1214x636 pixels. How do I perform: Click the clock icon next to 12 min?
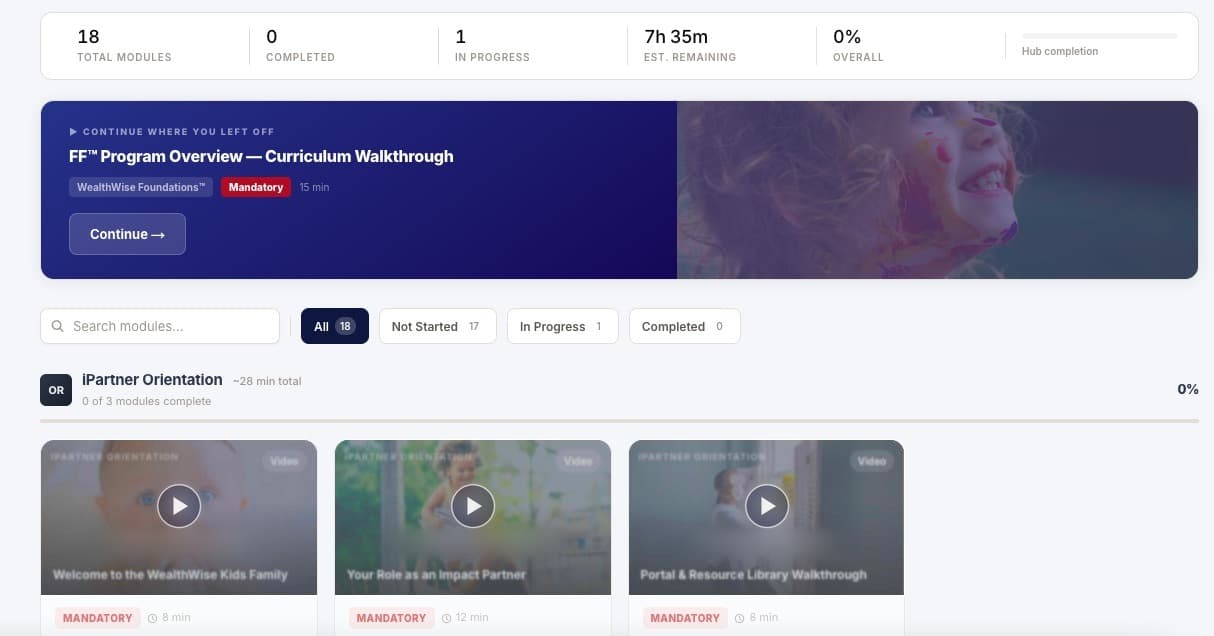click(446, 618)
